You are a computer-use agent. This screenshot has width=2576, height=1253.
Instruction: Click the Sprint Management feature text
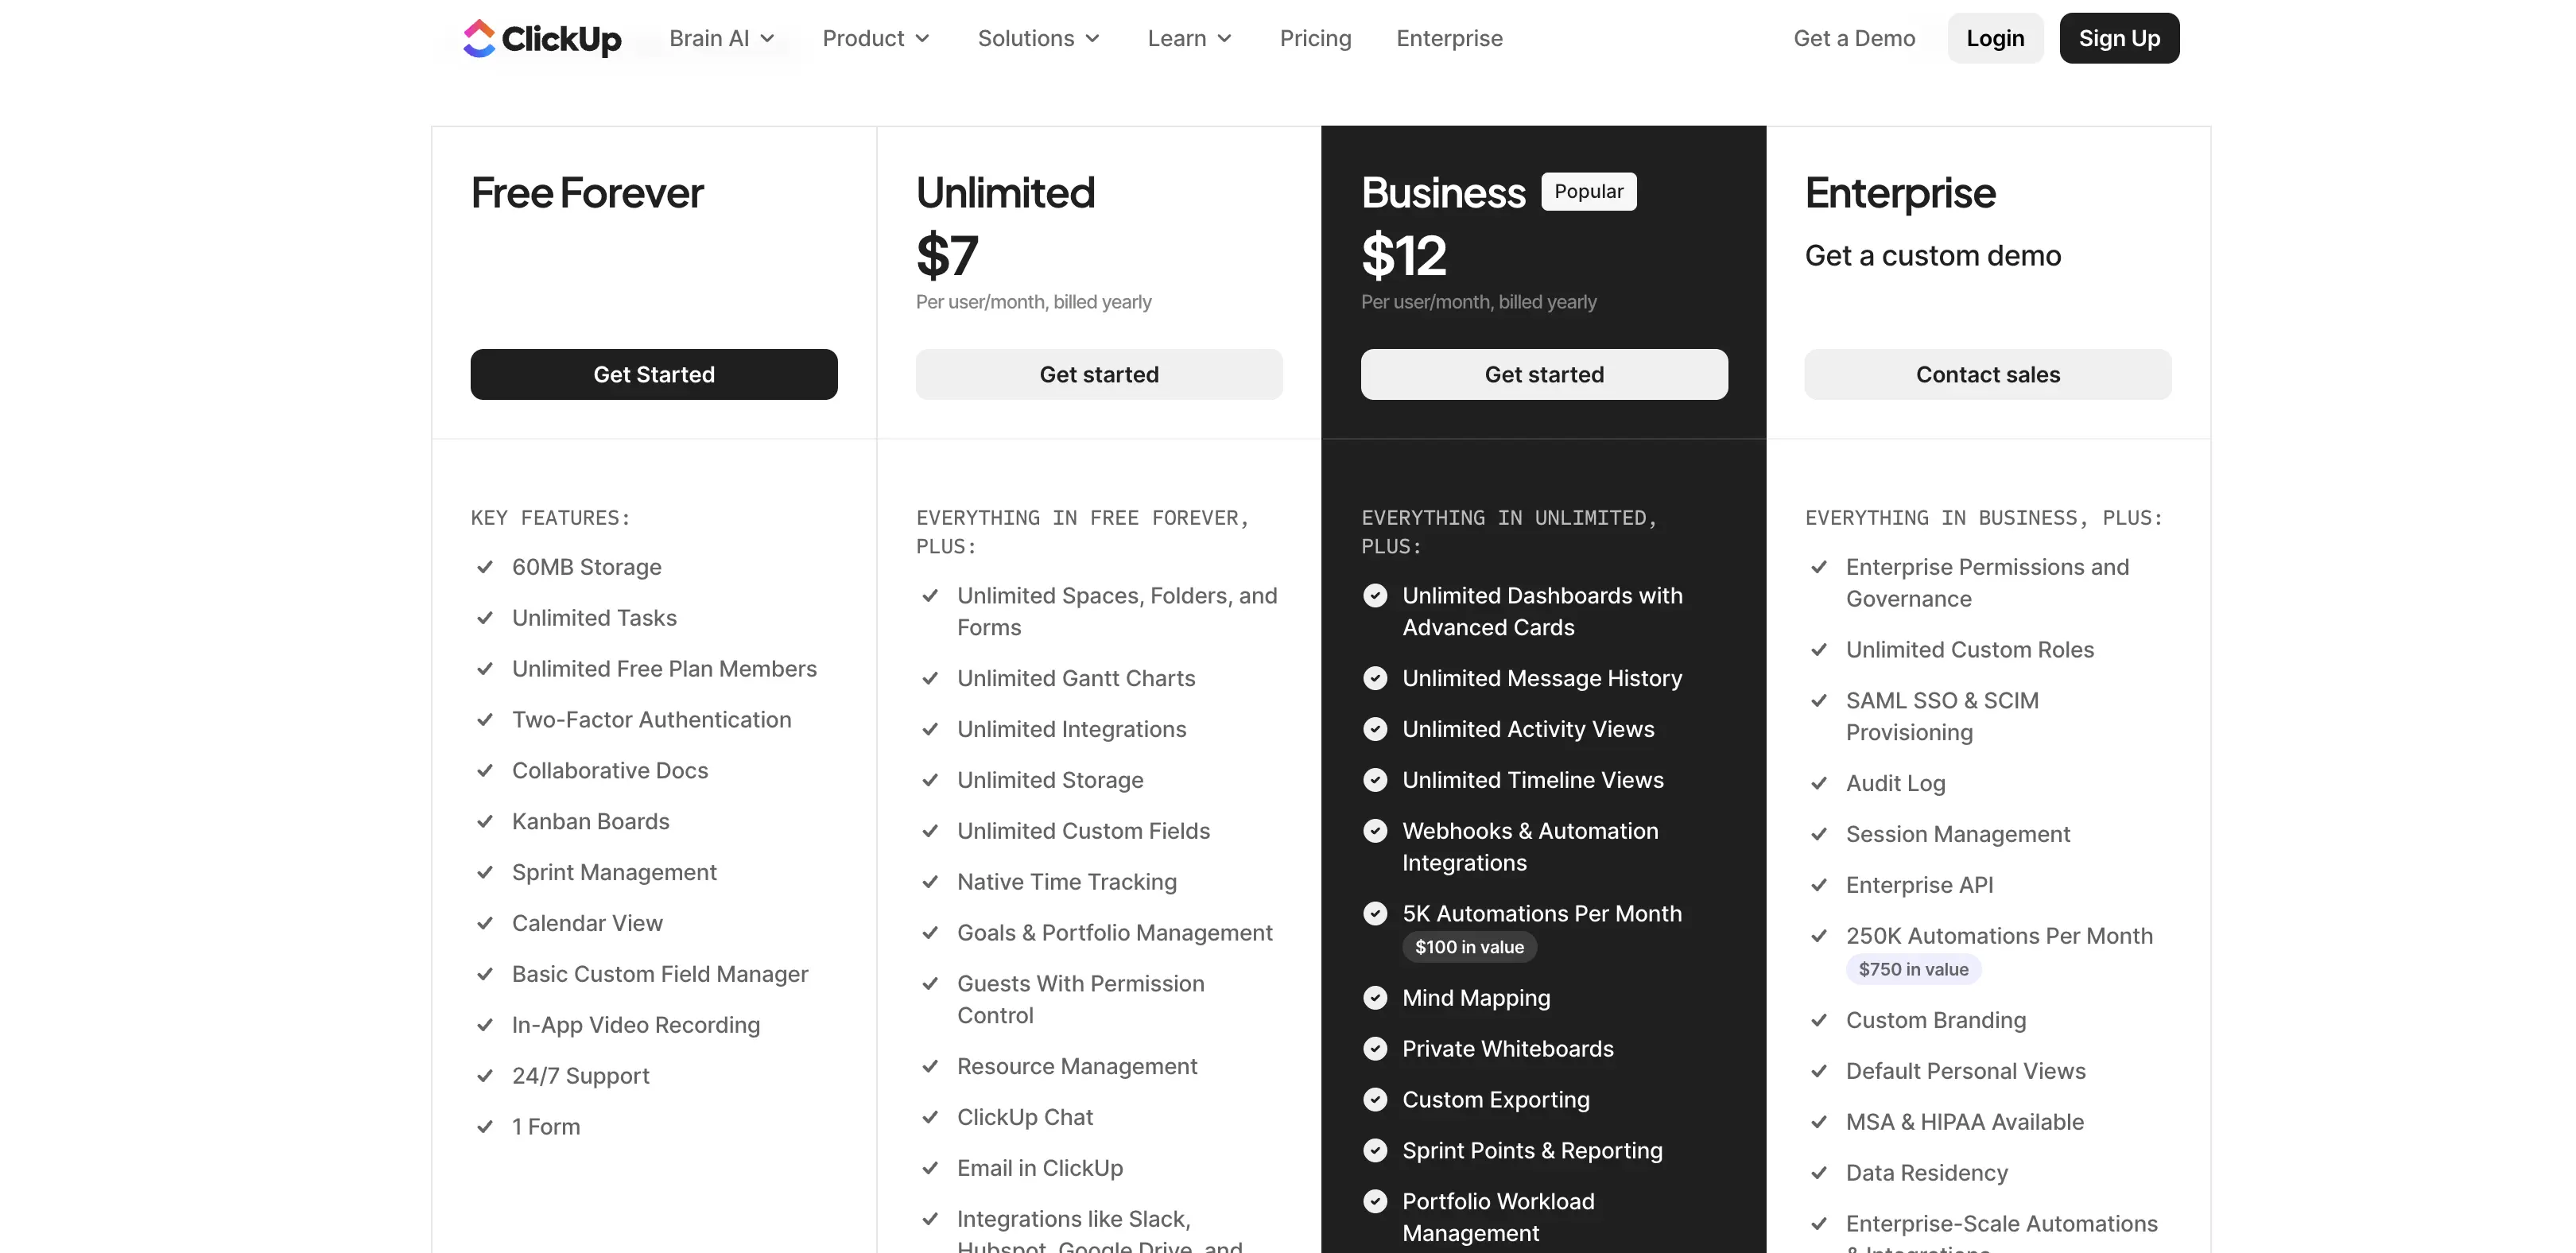pos(614,873)
